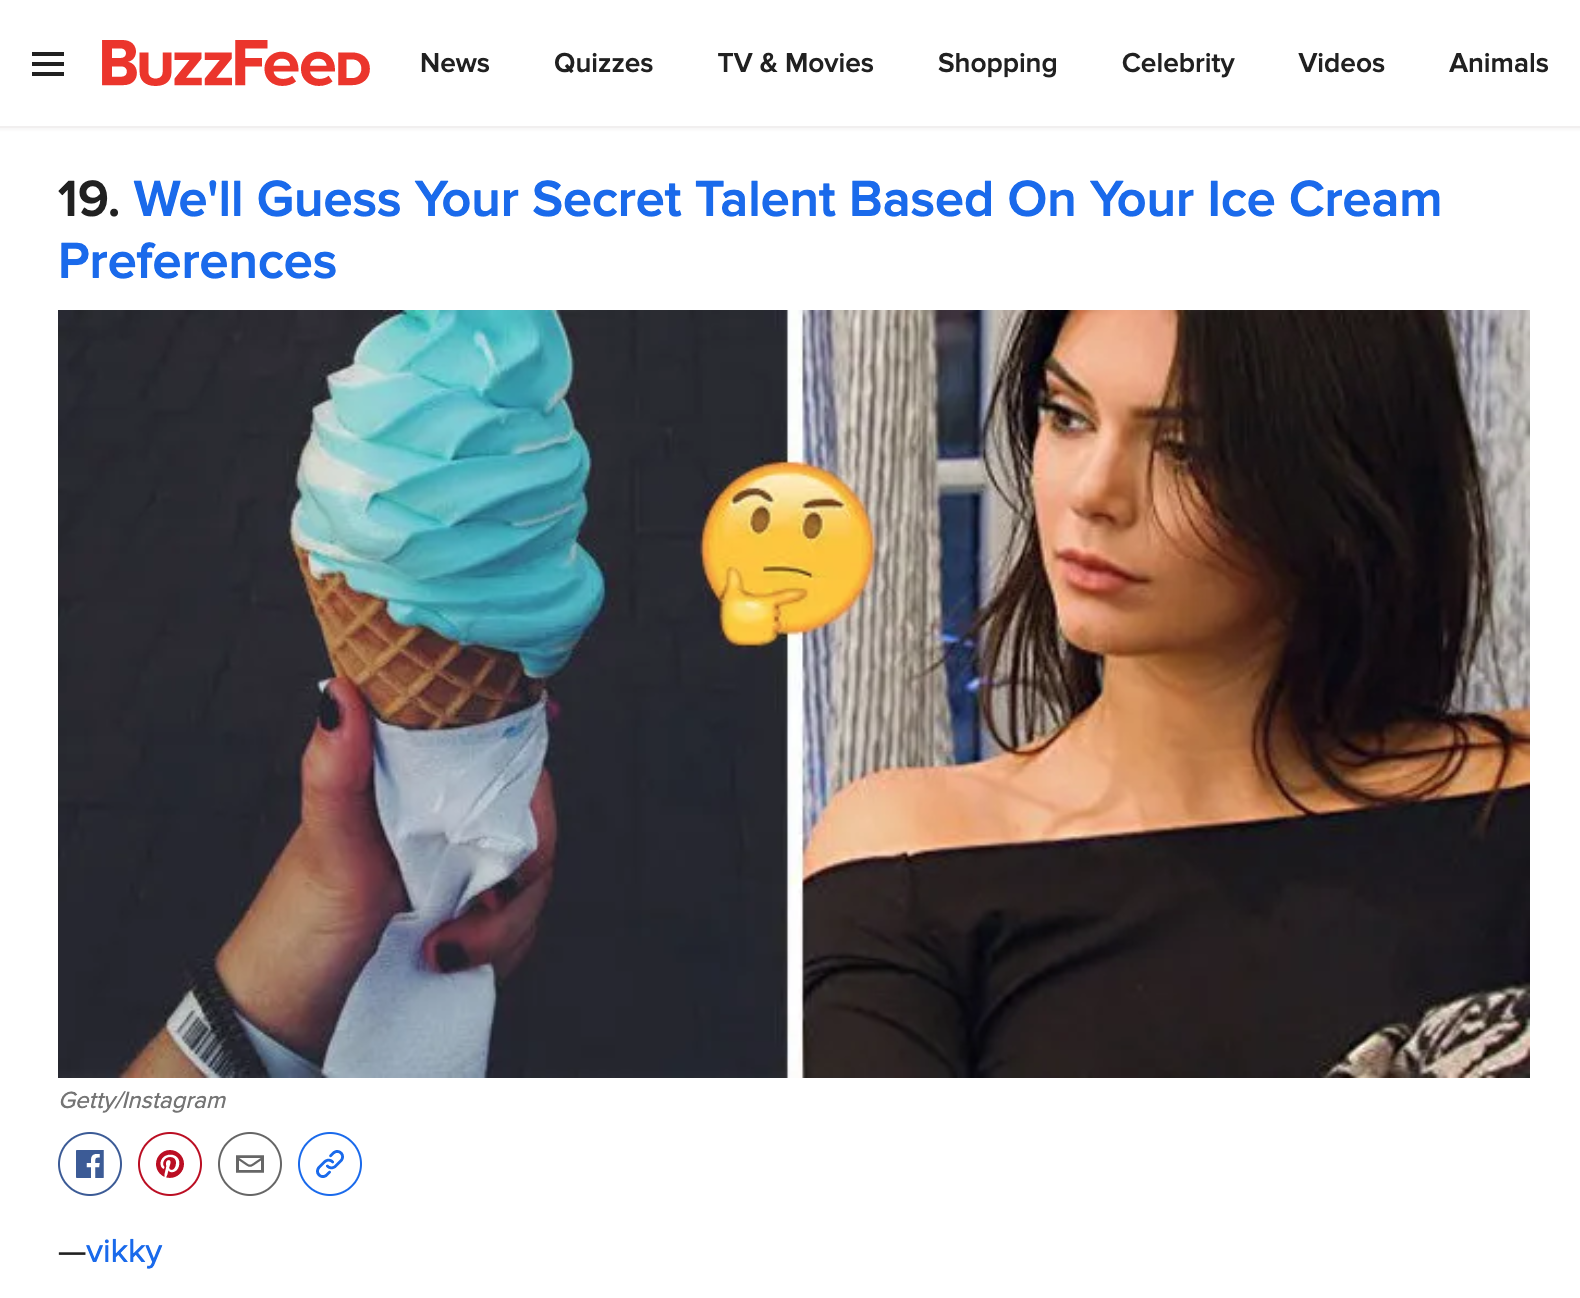
Task: Click the thinking face emoji overlay
Action: [787, 552]
